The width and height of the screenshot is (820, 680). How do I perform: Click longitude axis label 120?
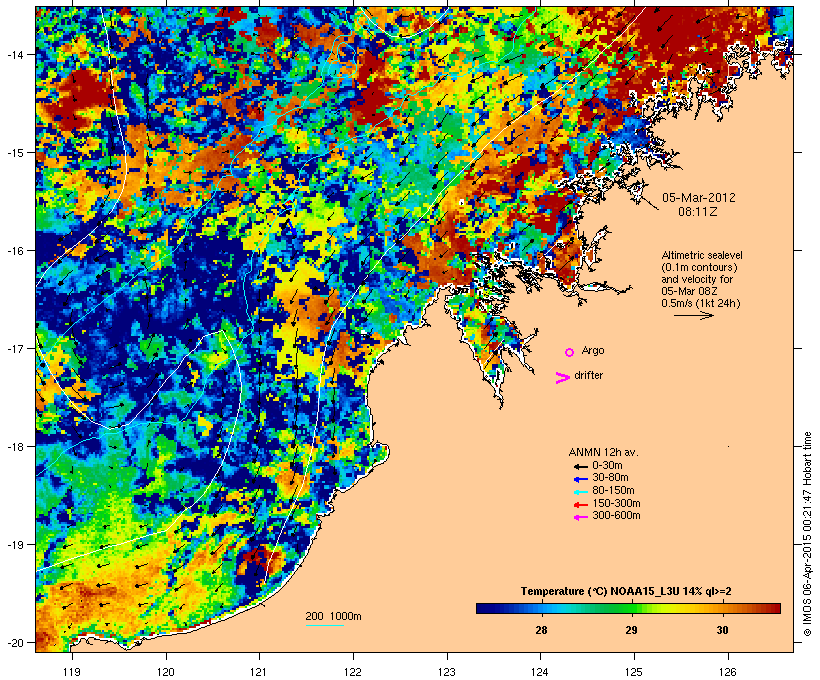click(166, 672)
